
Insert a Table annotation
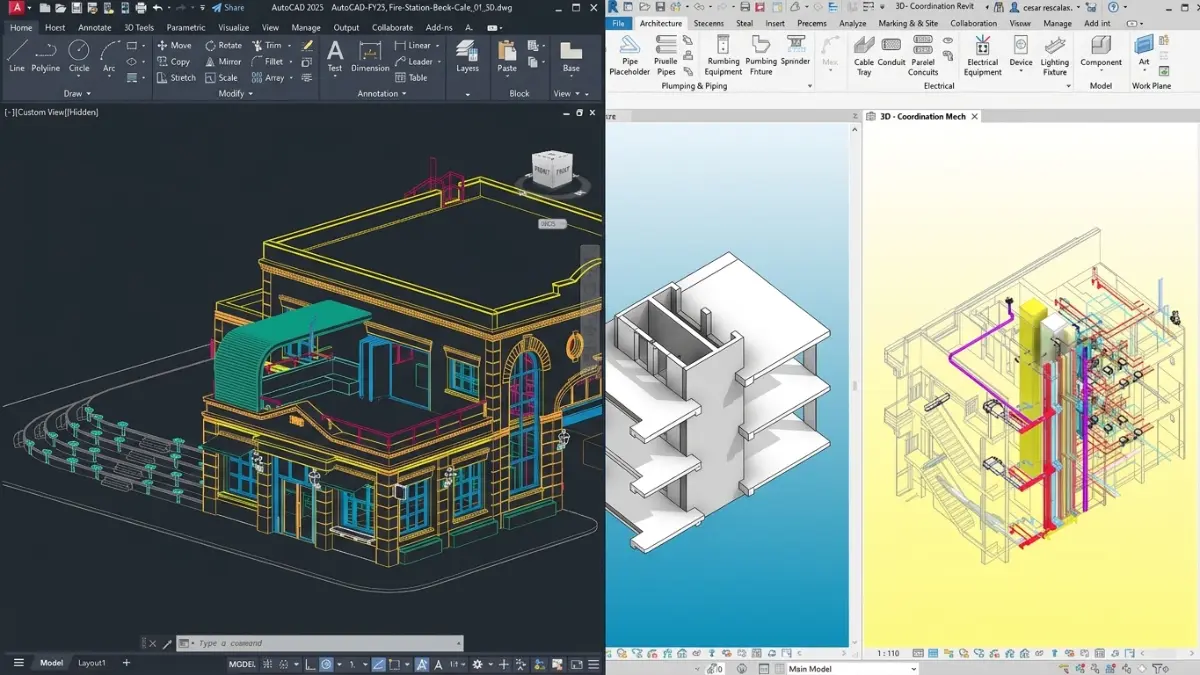coord(411,77)
